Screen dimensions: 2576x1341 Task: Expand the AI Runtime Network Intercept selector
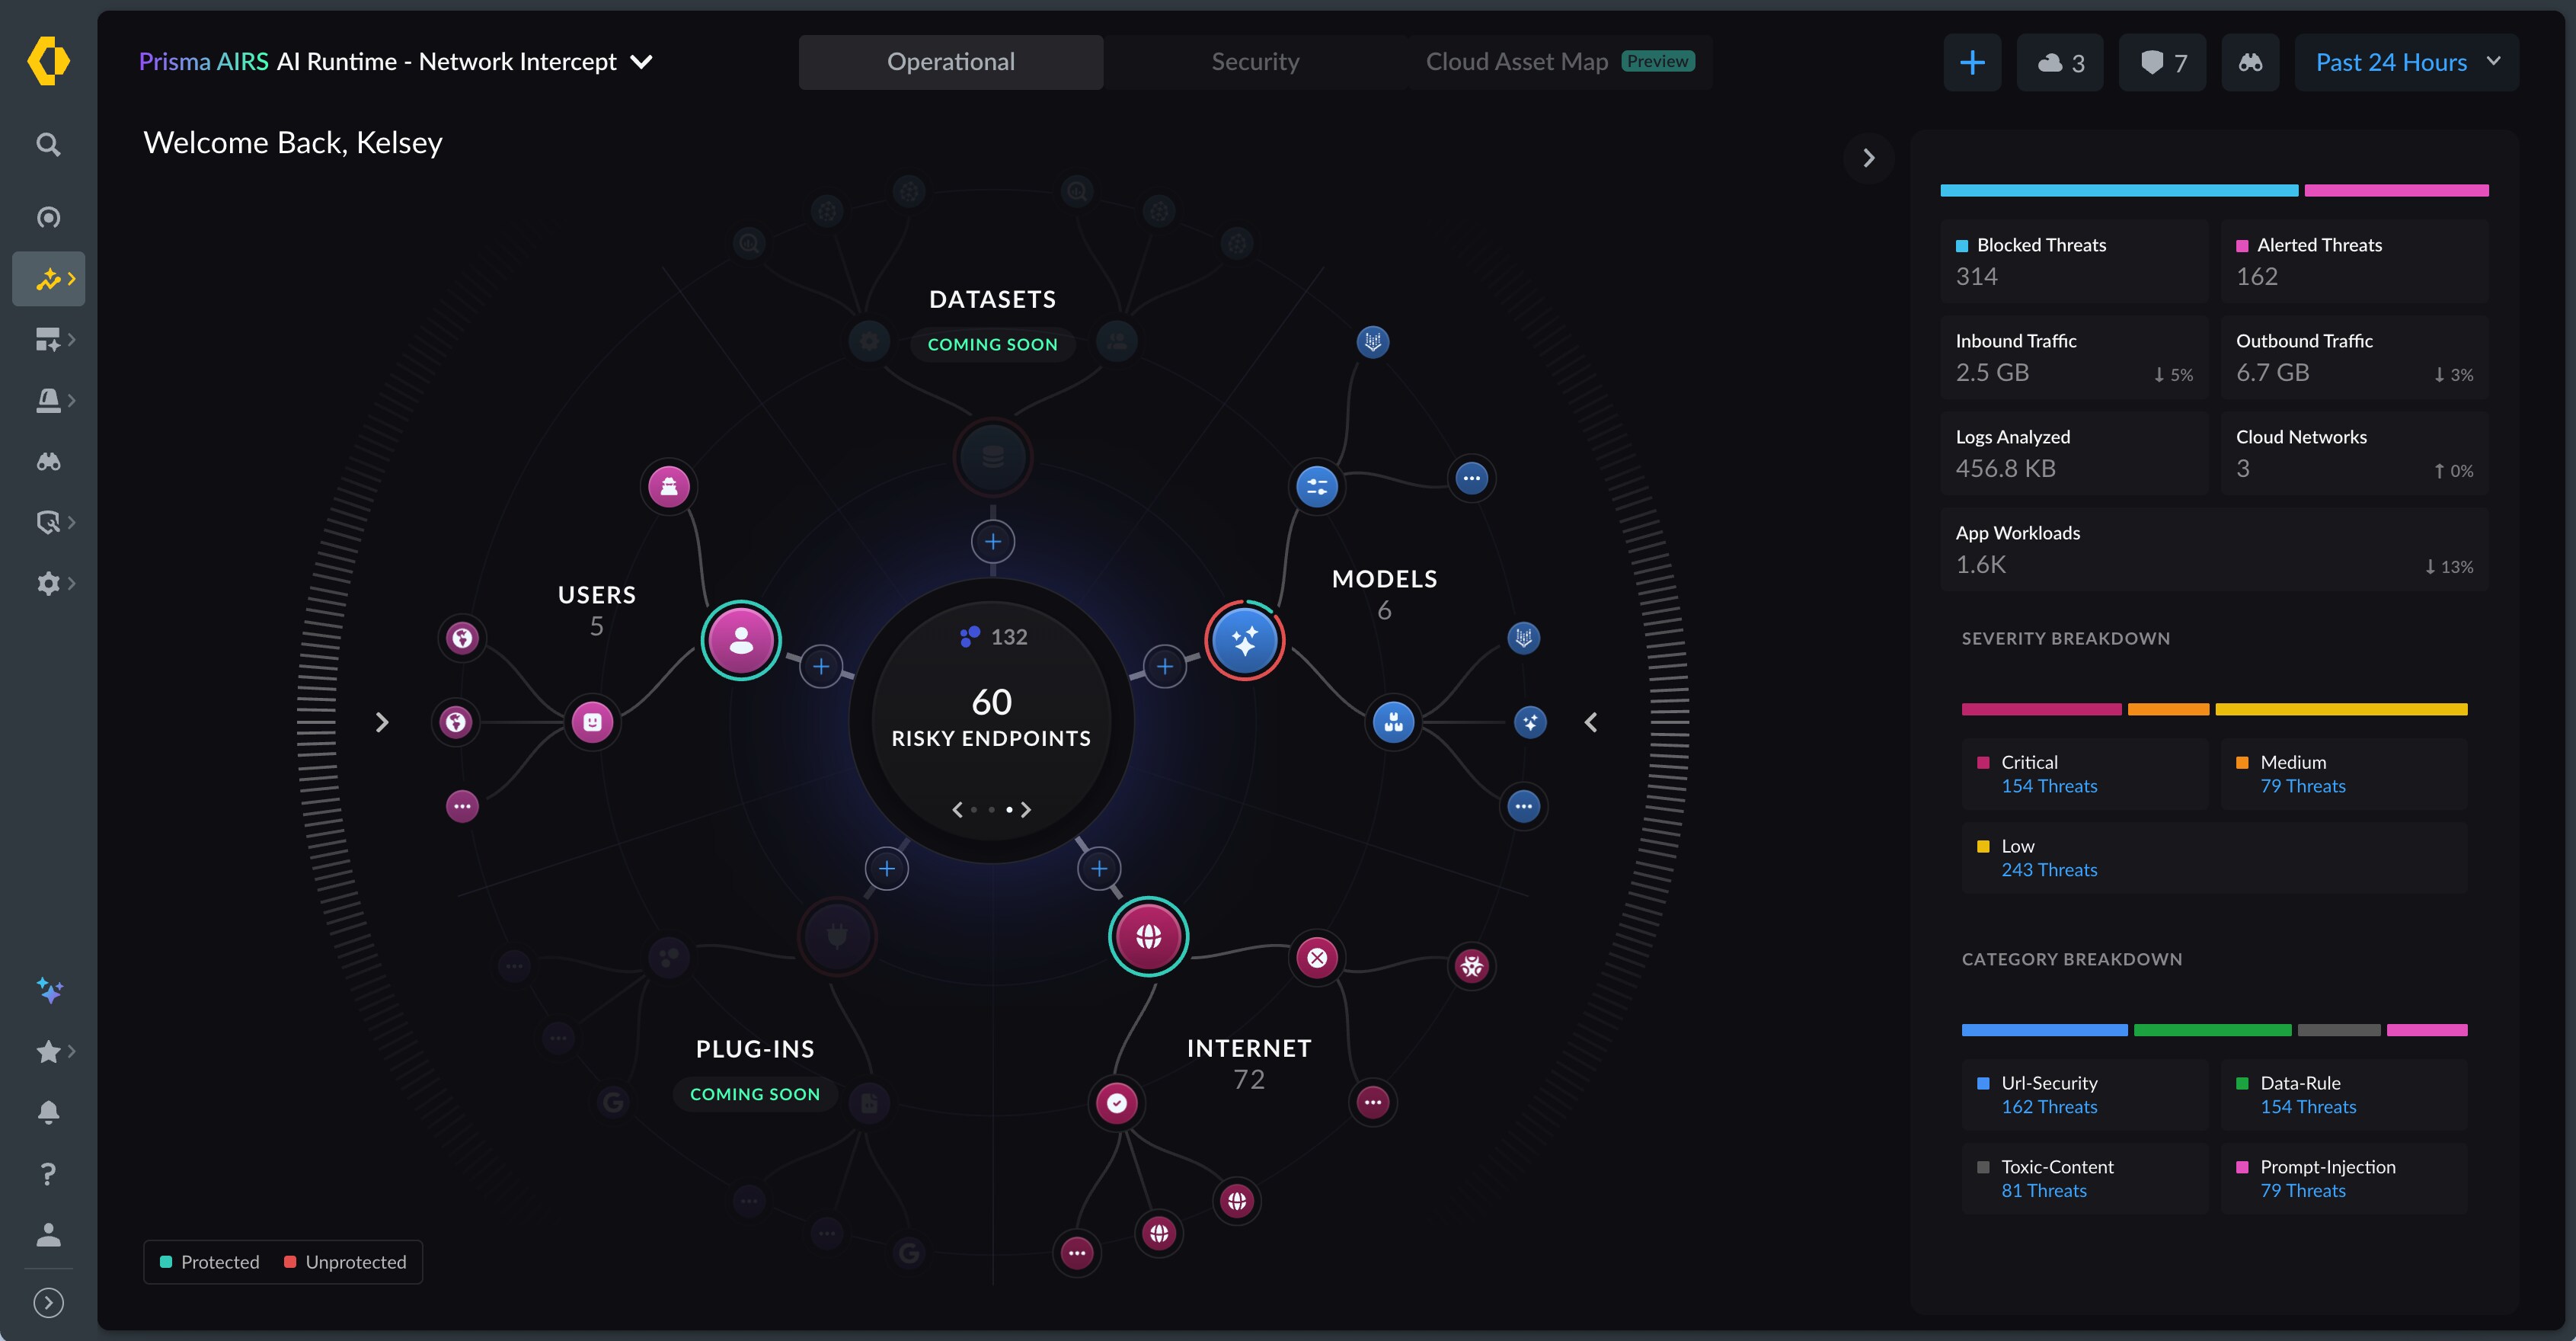[x=642, y=62]
